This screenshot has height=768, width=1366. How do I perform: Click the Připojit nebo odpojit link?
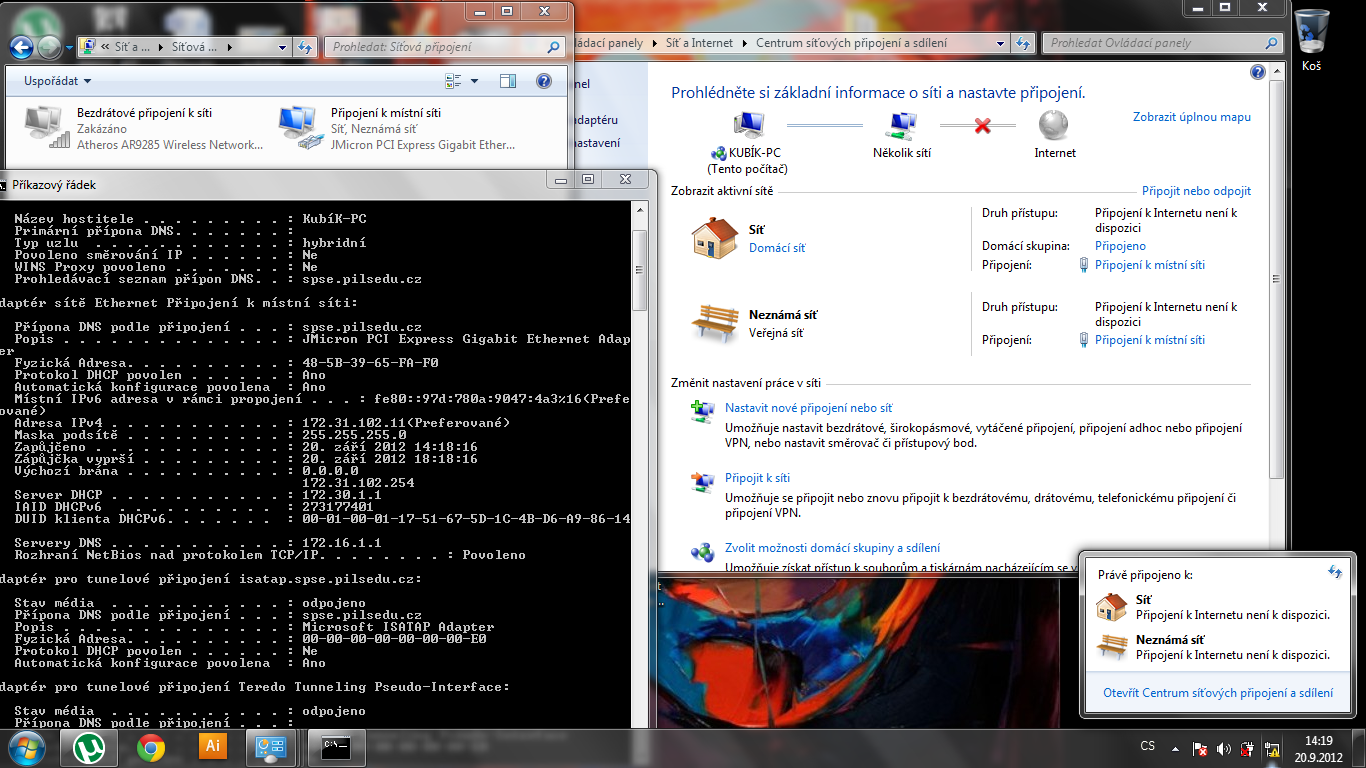(x=1196, y=191)
